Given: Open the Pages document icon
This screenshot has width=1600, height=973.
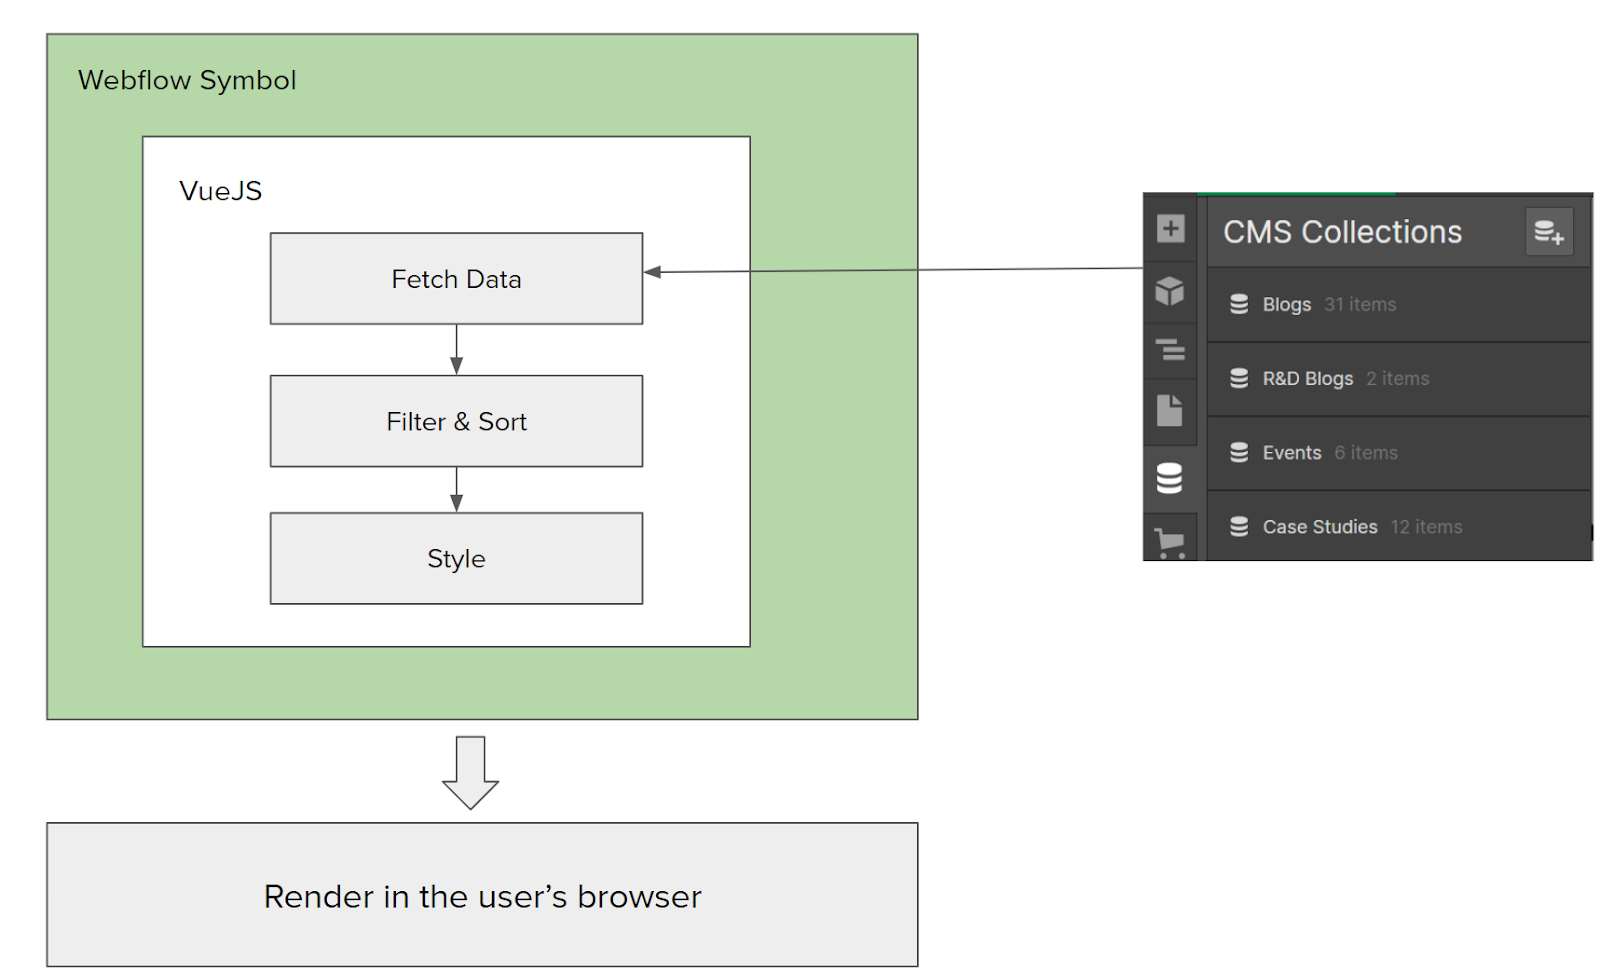Looking at the screenshot, I should click(1170, 410).
